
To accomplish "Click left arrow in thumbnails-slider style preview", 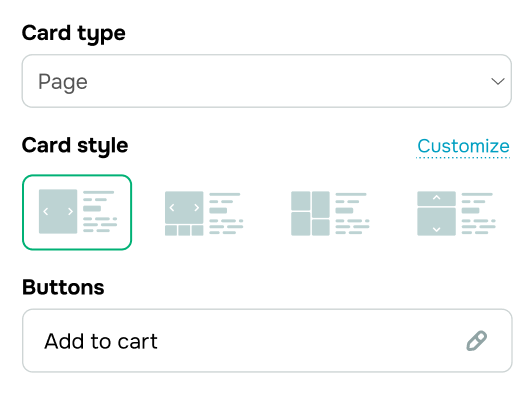I will 172,208.
